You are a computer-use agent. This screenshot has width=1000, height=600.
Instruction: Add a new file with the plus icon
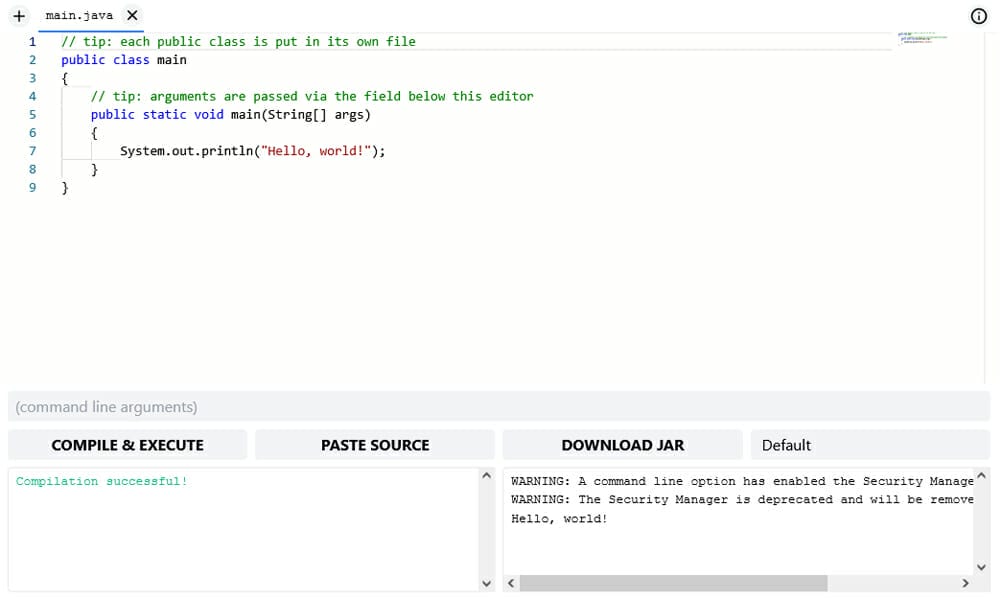coord(19,16)
